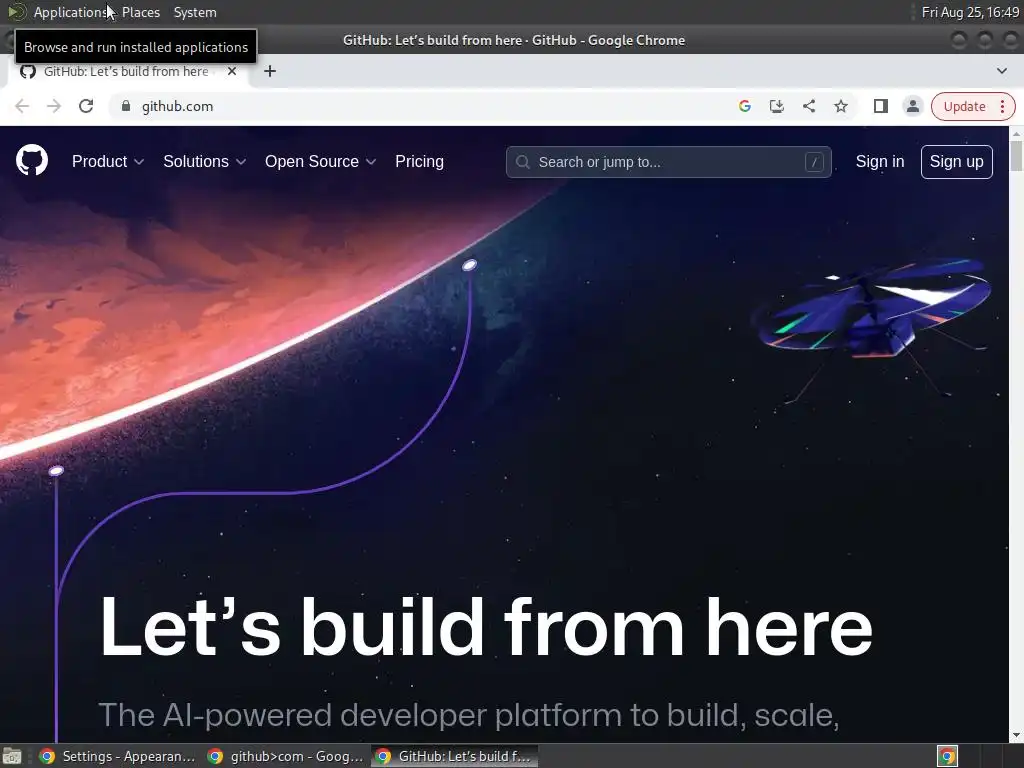Click the clock showing Fri Aug 25, 16:49
The height and width of the screenshot is (768, 1024).
coord(970,12)
